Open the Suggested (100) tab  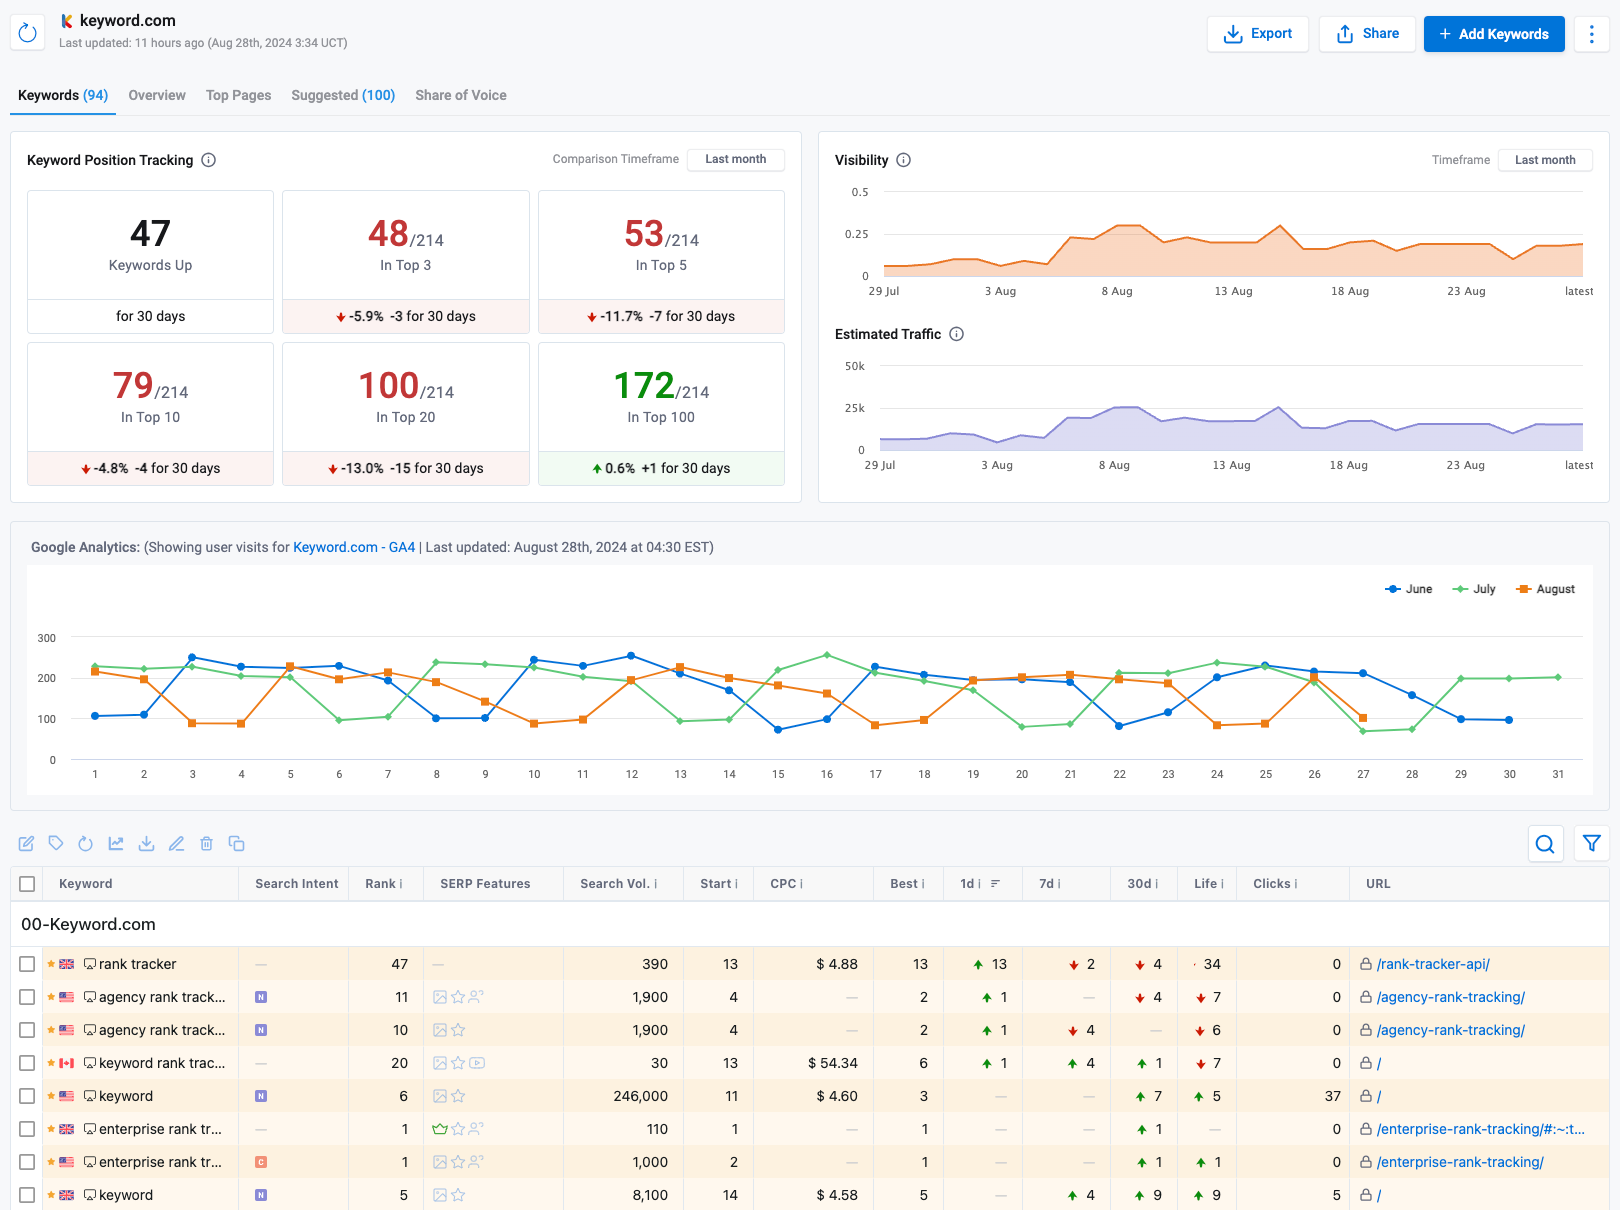(x=343, y=95)
